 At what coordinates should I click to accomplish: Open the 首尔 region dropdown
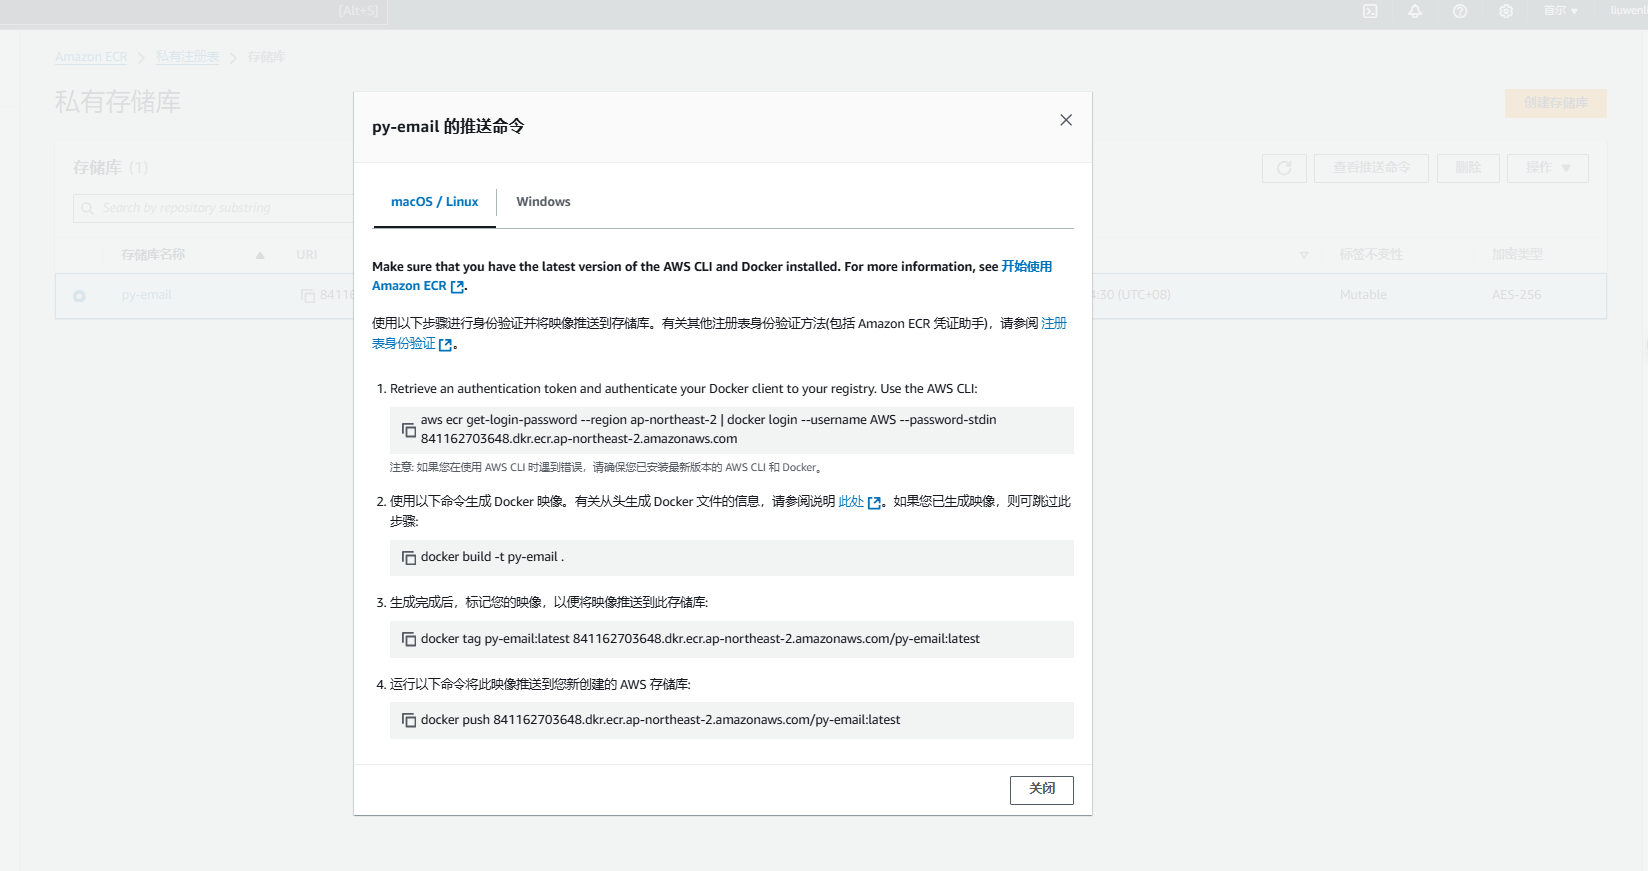[1560, 11]
